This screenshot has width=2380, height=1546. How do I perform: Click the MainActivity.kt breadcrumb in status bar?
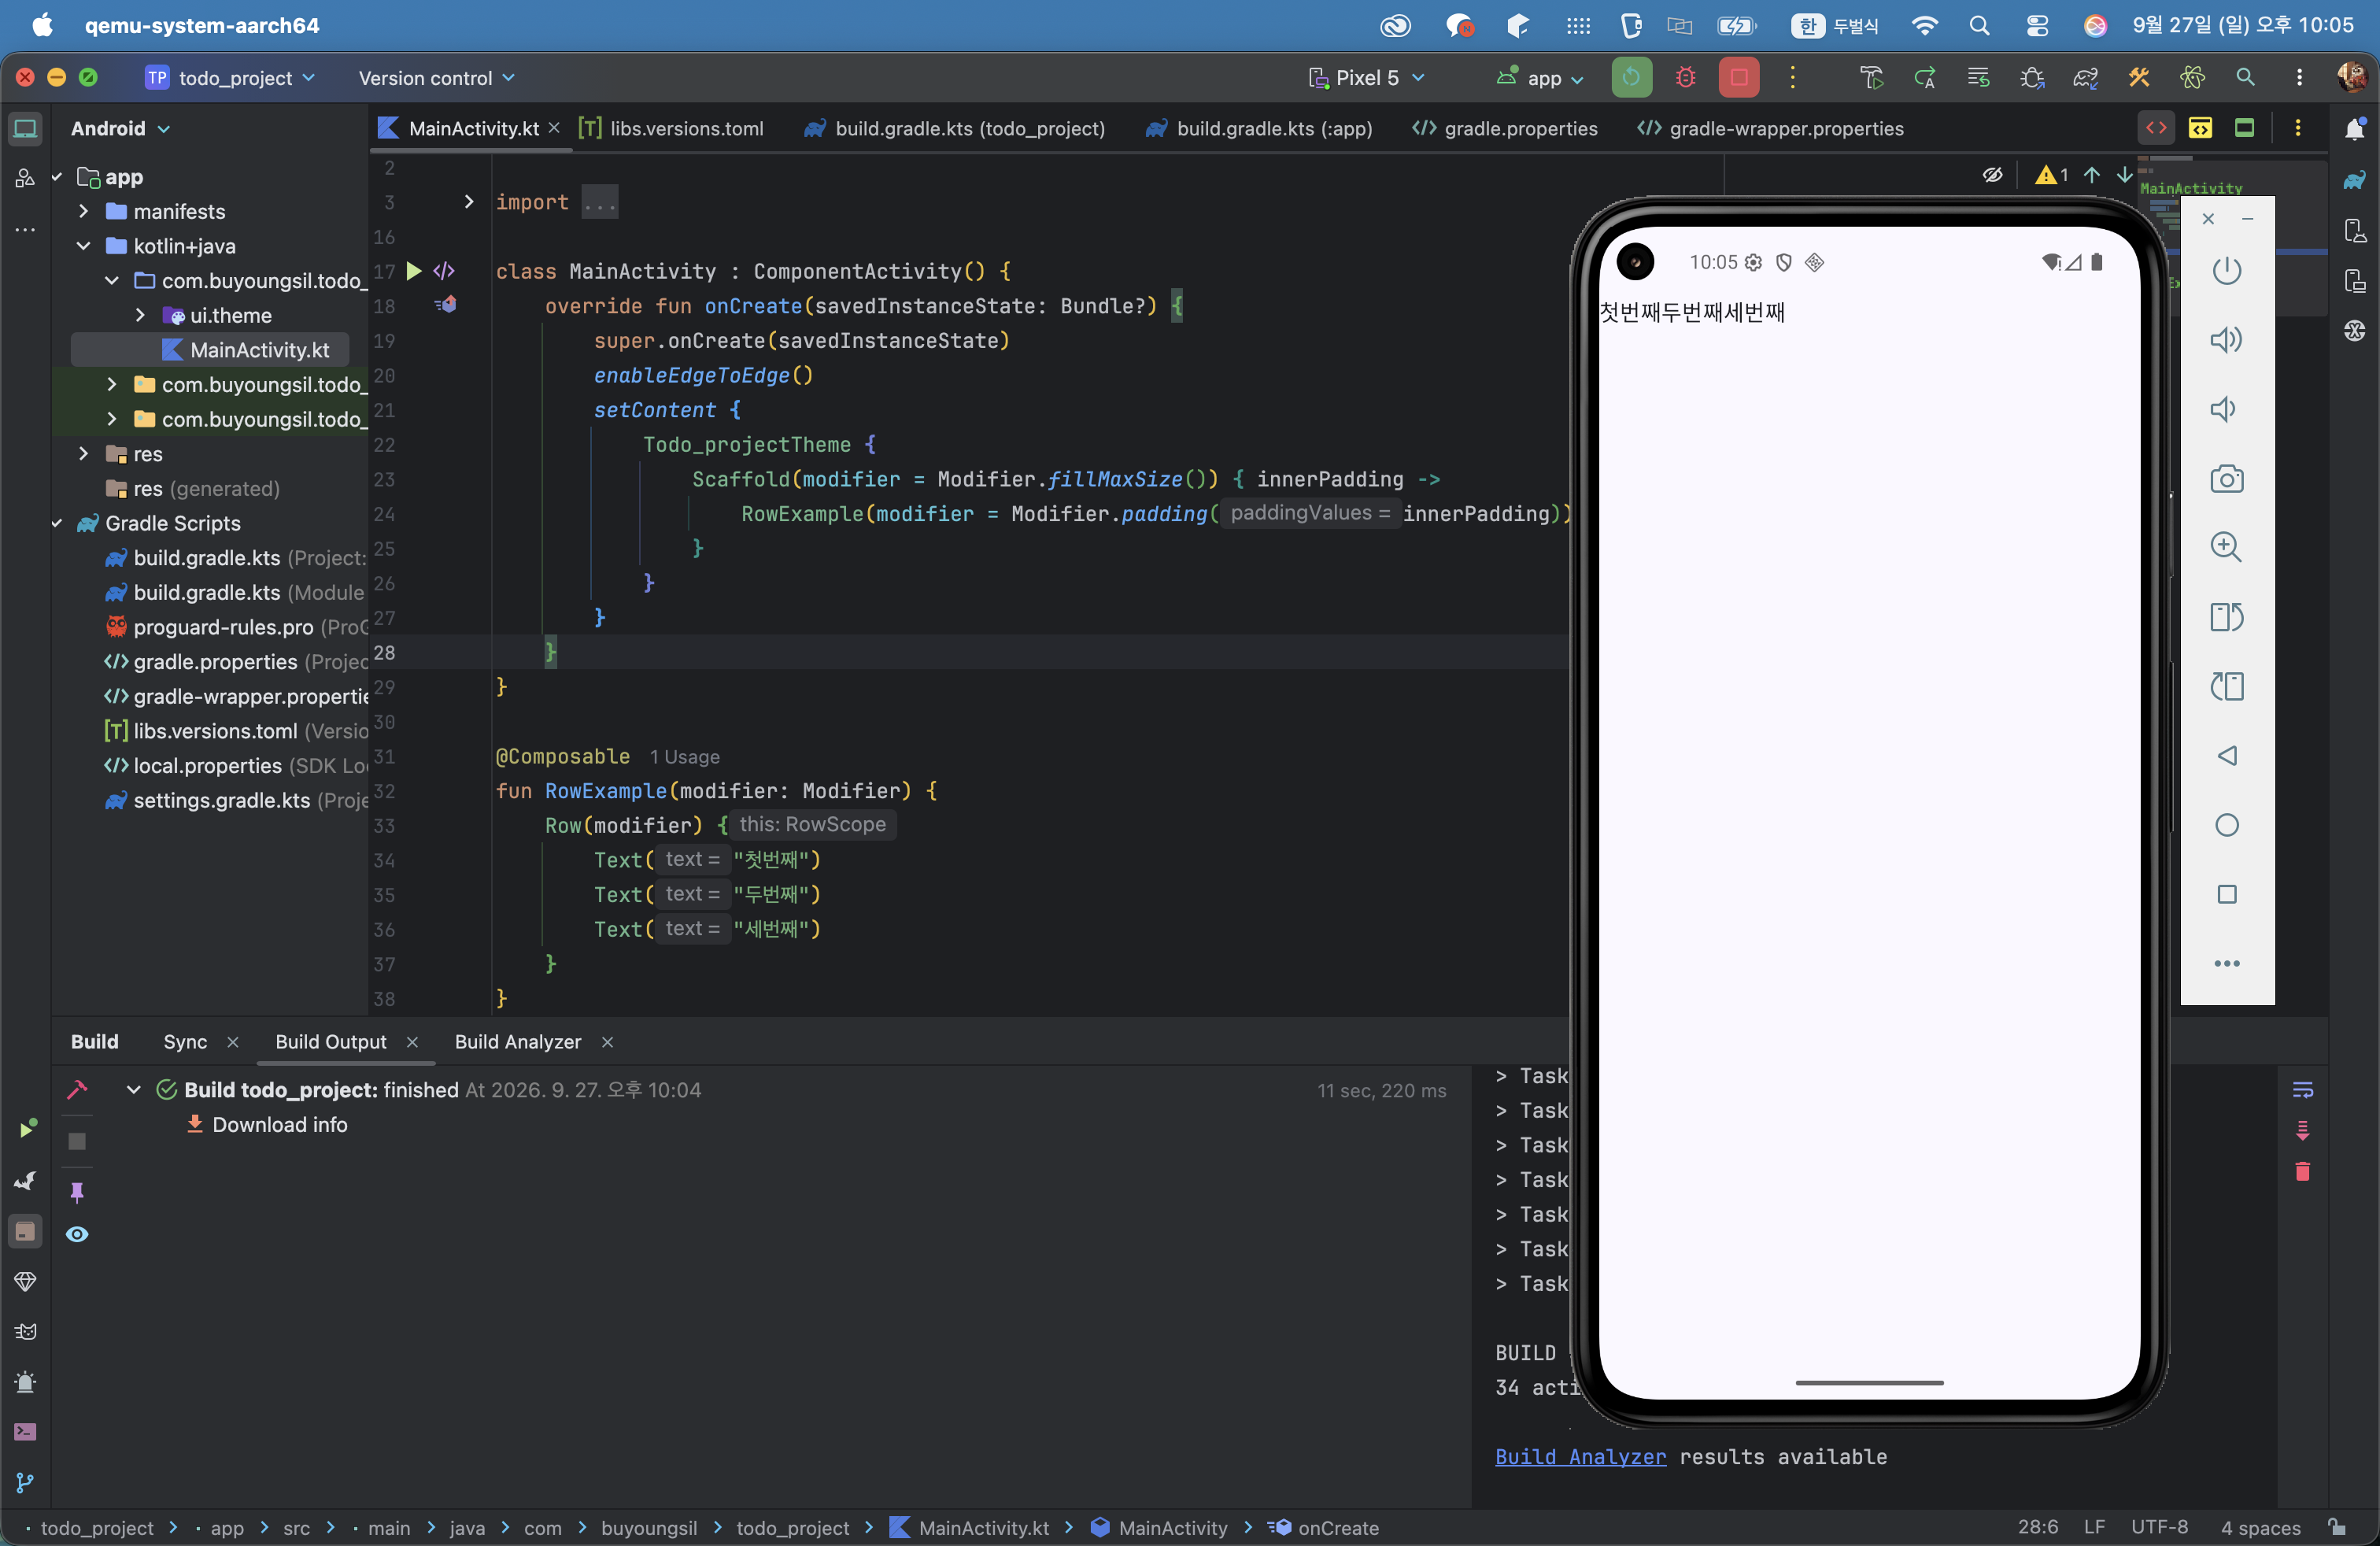970,1528
